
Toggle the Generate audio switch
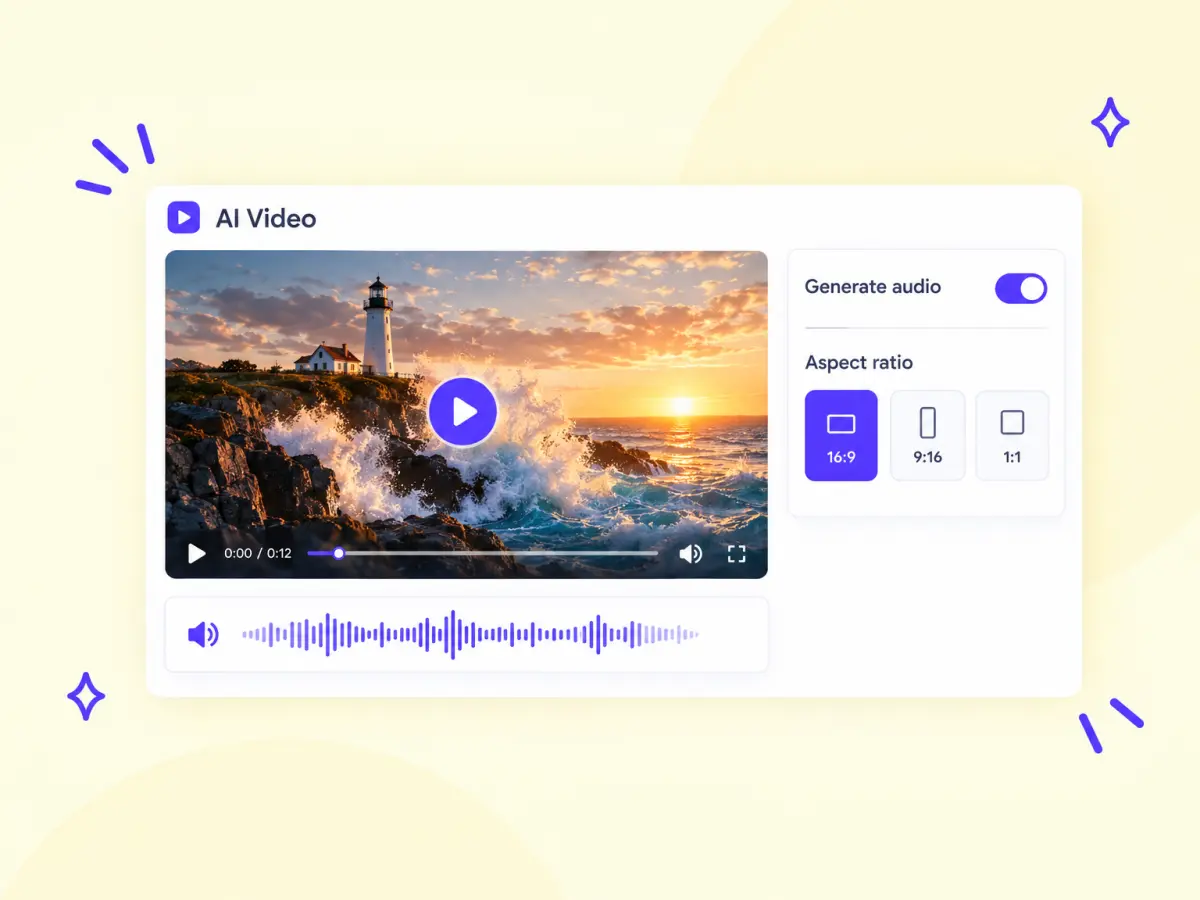[x=1021, y=289]
